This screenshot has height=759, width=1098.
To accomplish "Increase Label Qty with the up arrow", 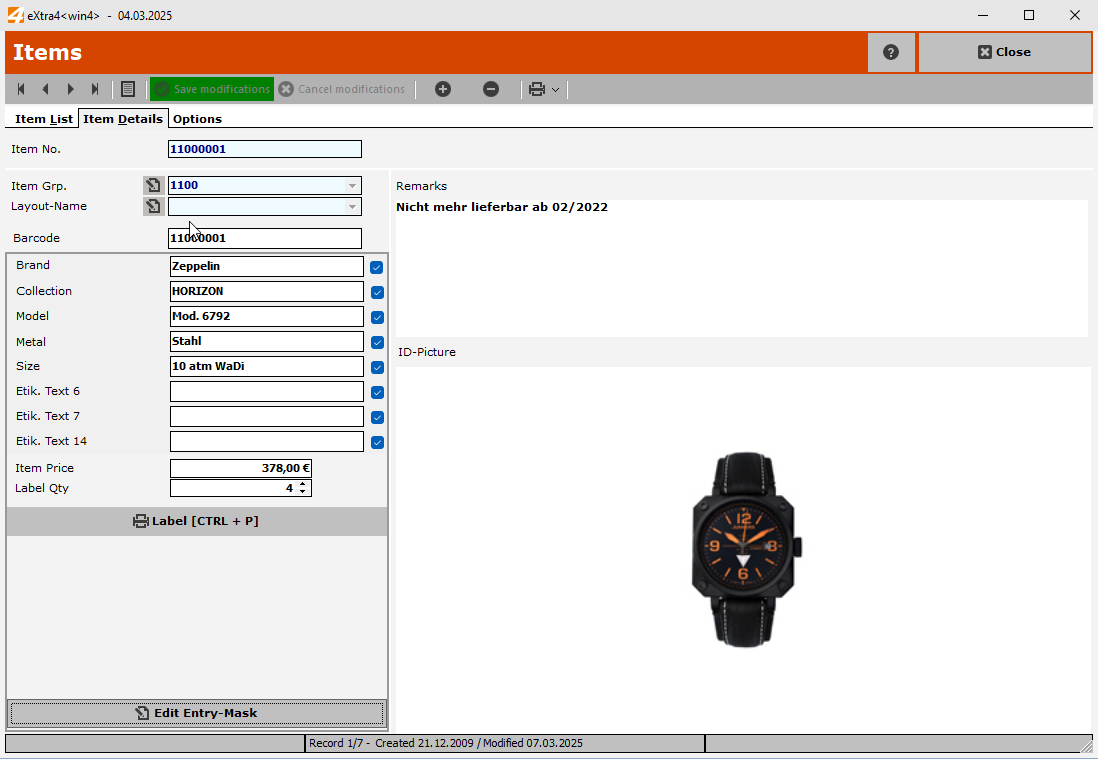I will (x=304, y=484).
